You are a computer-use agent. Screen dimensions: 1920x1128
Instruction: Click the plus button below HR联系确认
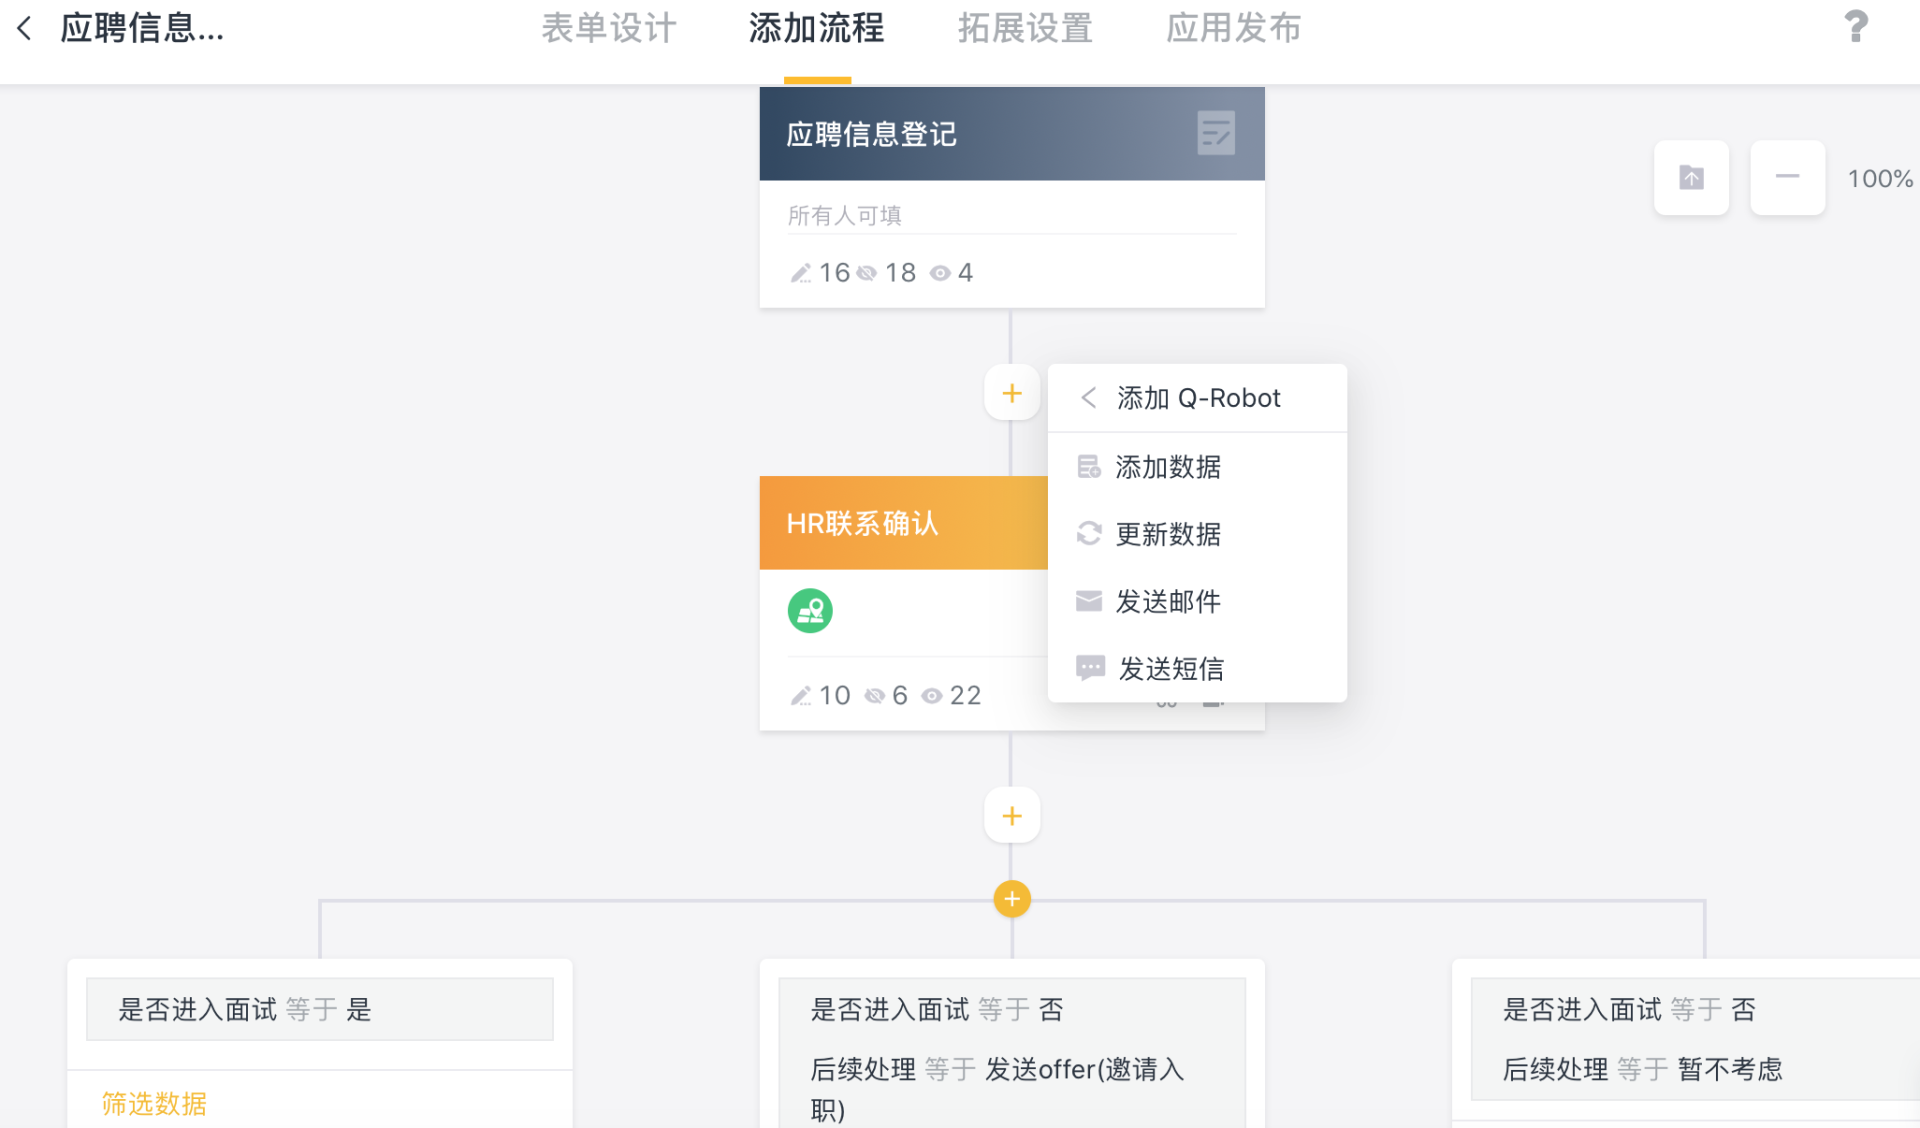[1012, 816]
